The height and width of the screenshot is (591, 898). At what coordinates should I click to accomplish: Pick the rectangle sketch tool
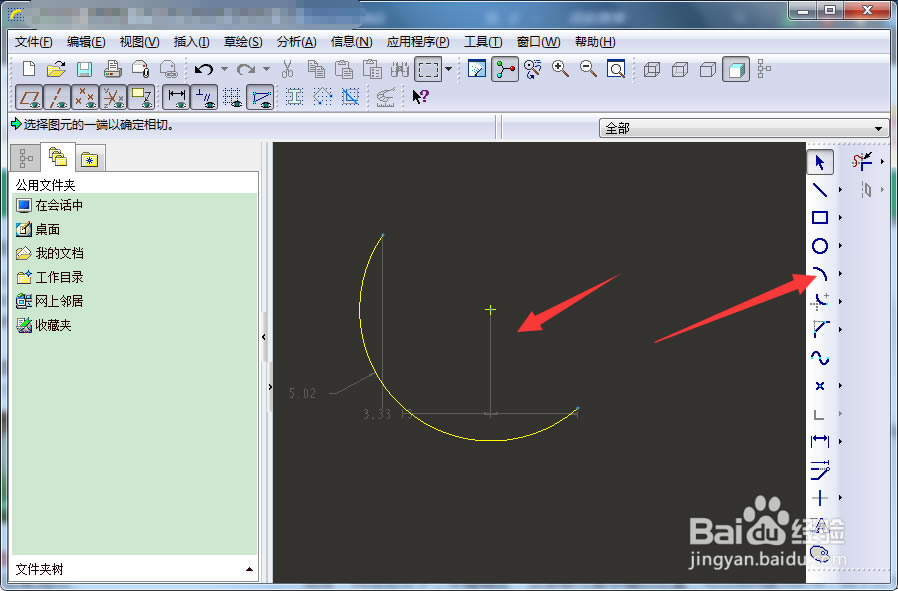tap(819, 218)
